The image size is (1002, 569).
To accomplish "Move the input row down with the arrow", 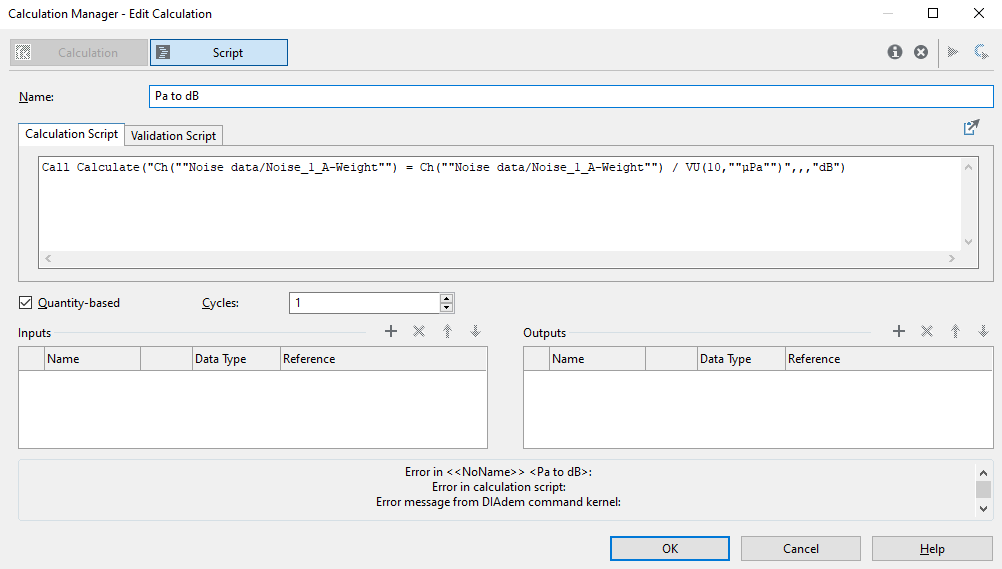I will pos(475,331).
